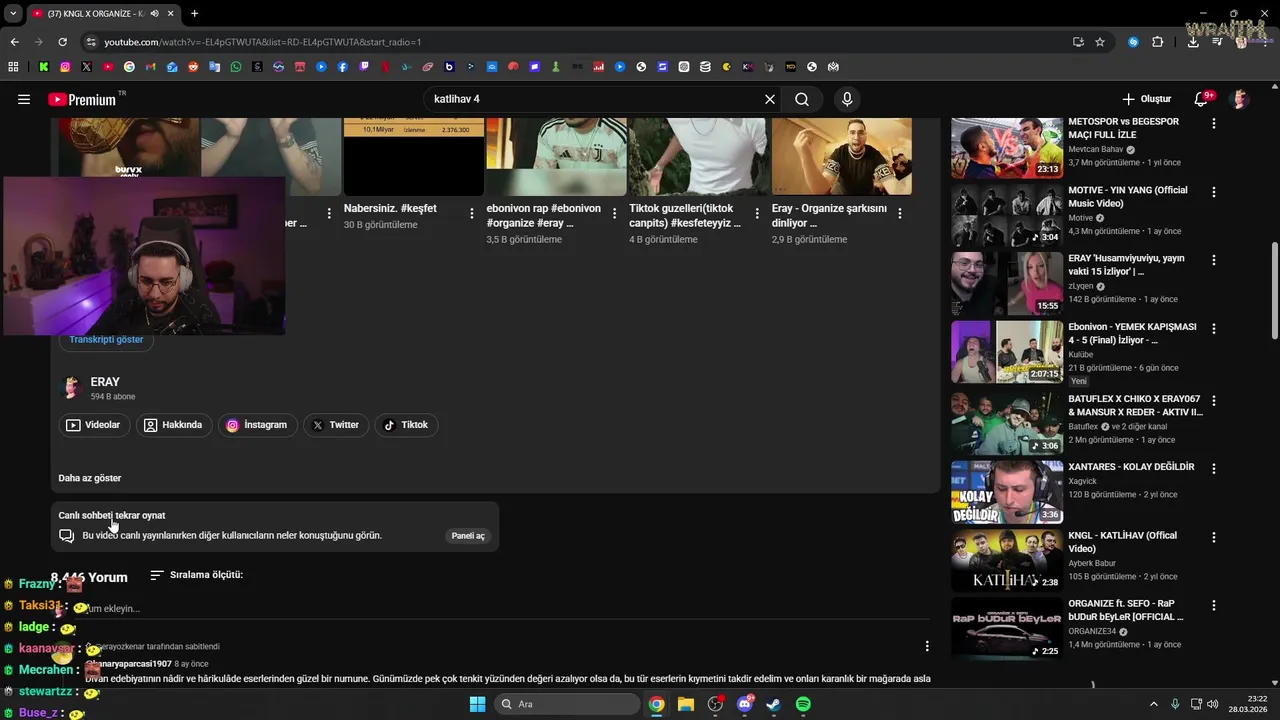Viewport: 1280px width, 720px height.
Task: Open the tab search dropdown arrow
Action: coord(12,13)
